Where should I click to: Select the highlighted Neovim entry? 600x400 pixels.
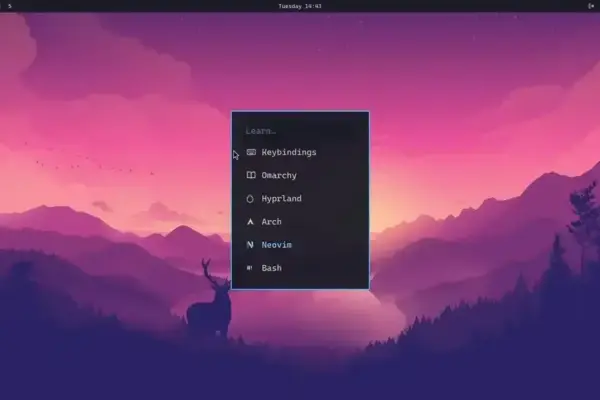[300, 245]
